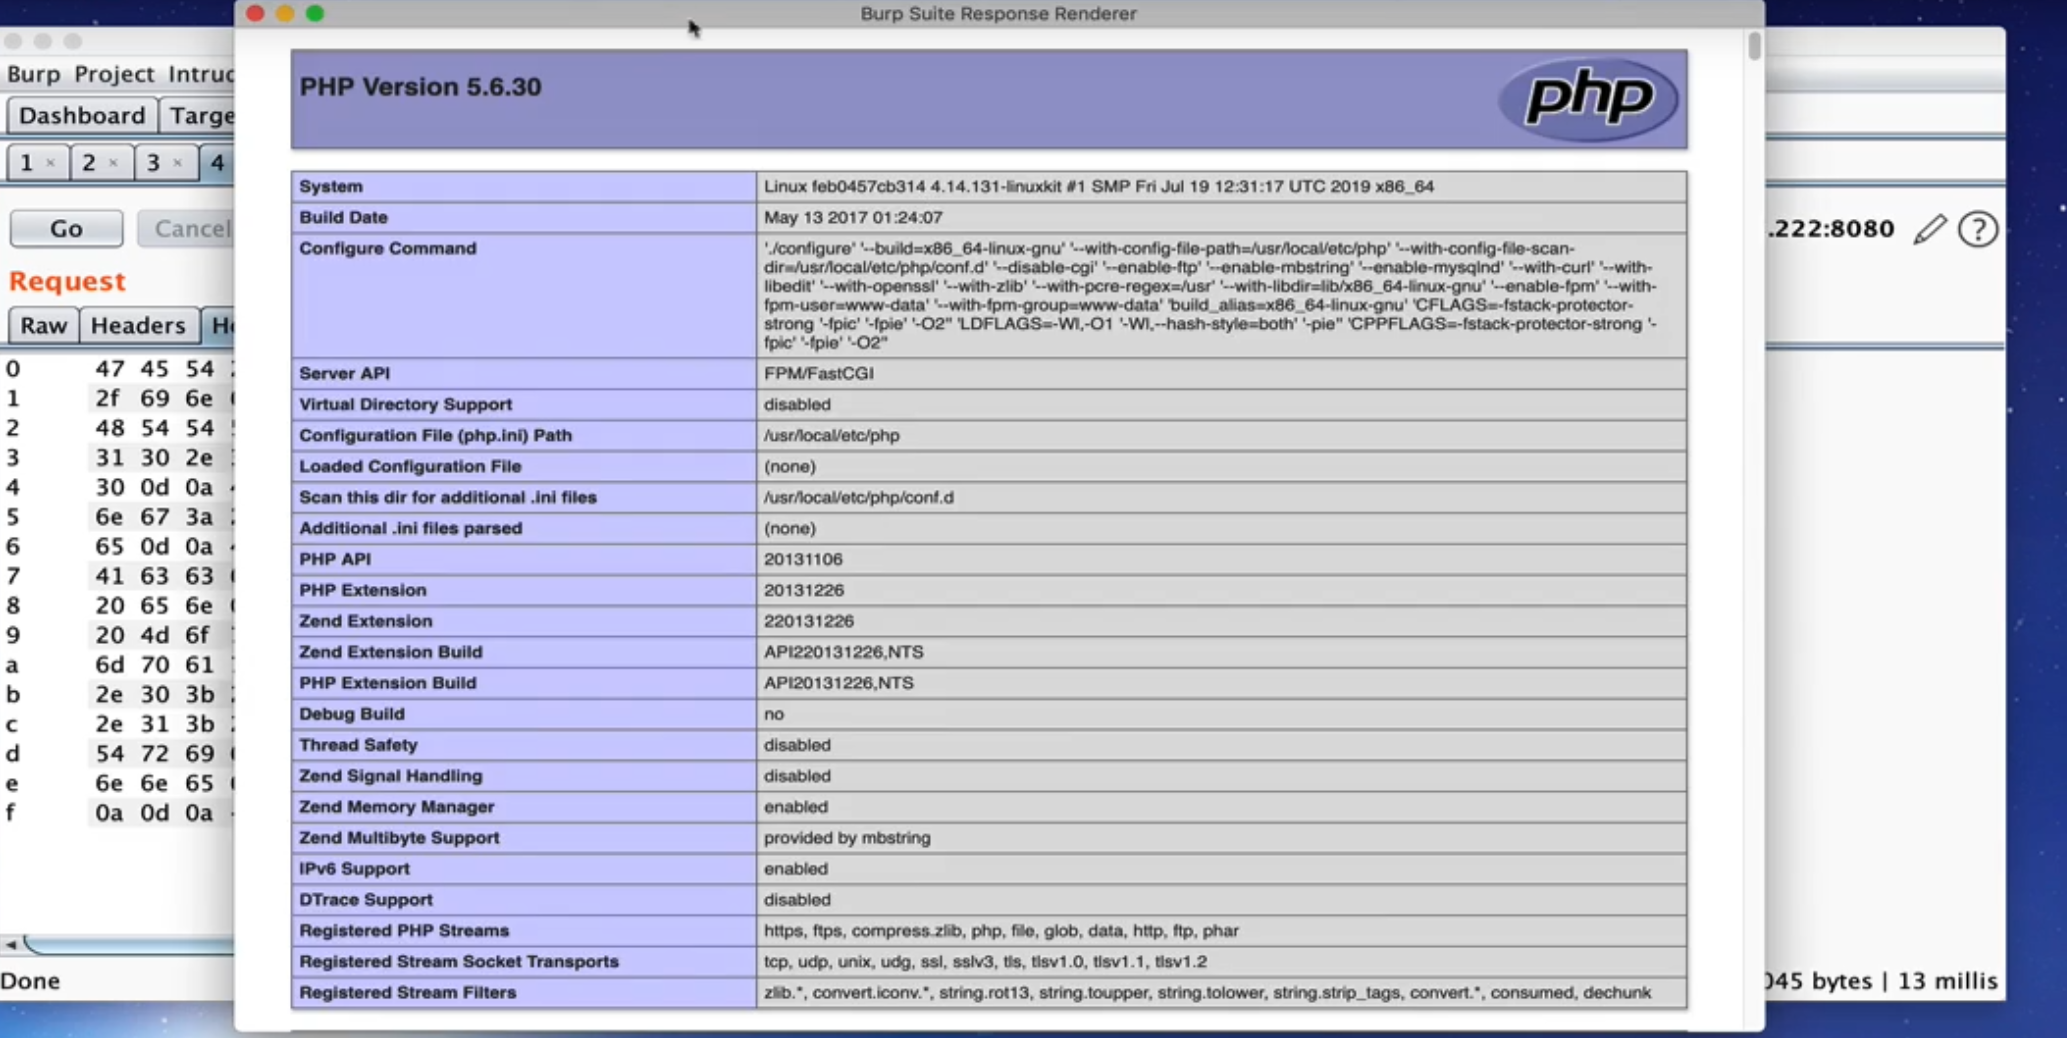2067x1038 pixels.
Task: Click the pencil edit target icon in Burp
Action: click(x=1930, y=229)
